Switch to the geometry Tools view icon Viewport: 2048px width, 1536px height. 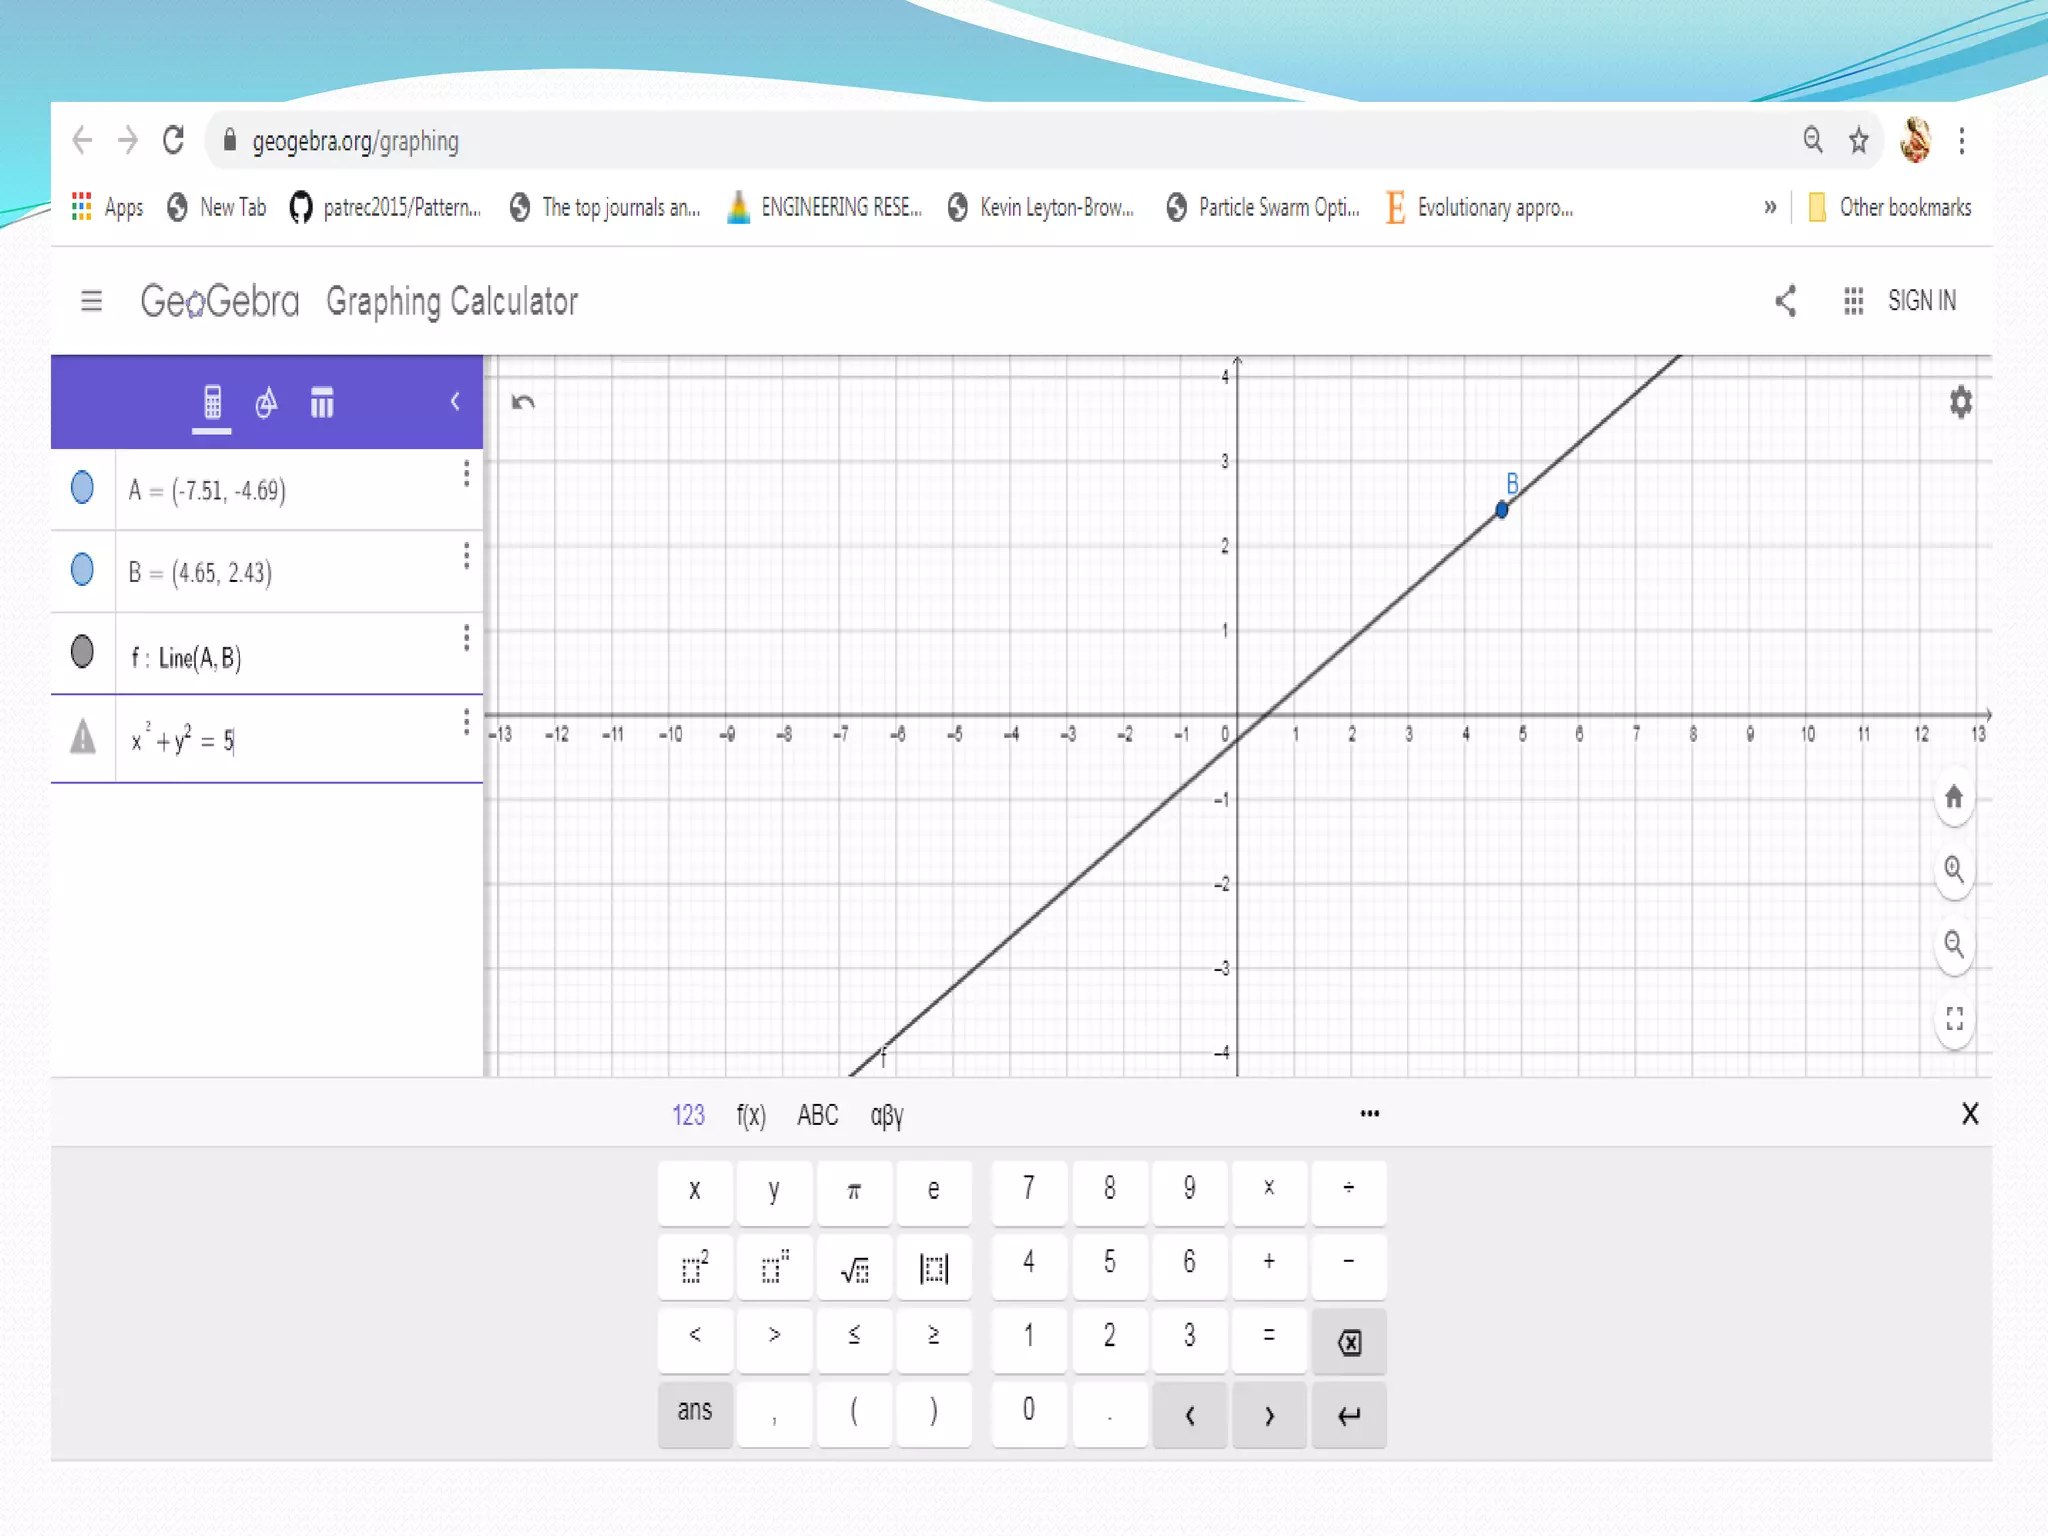point(266,403)
